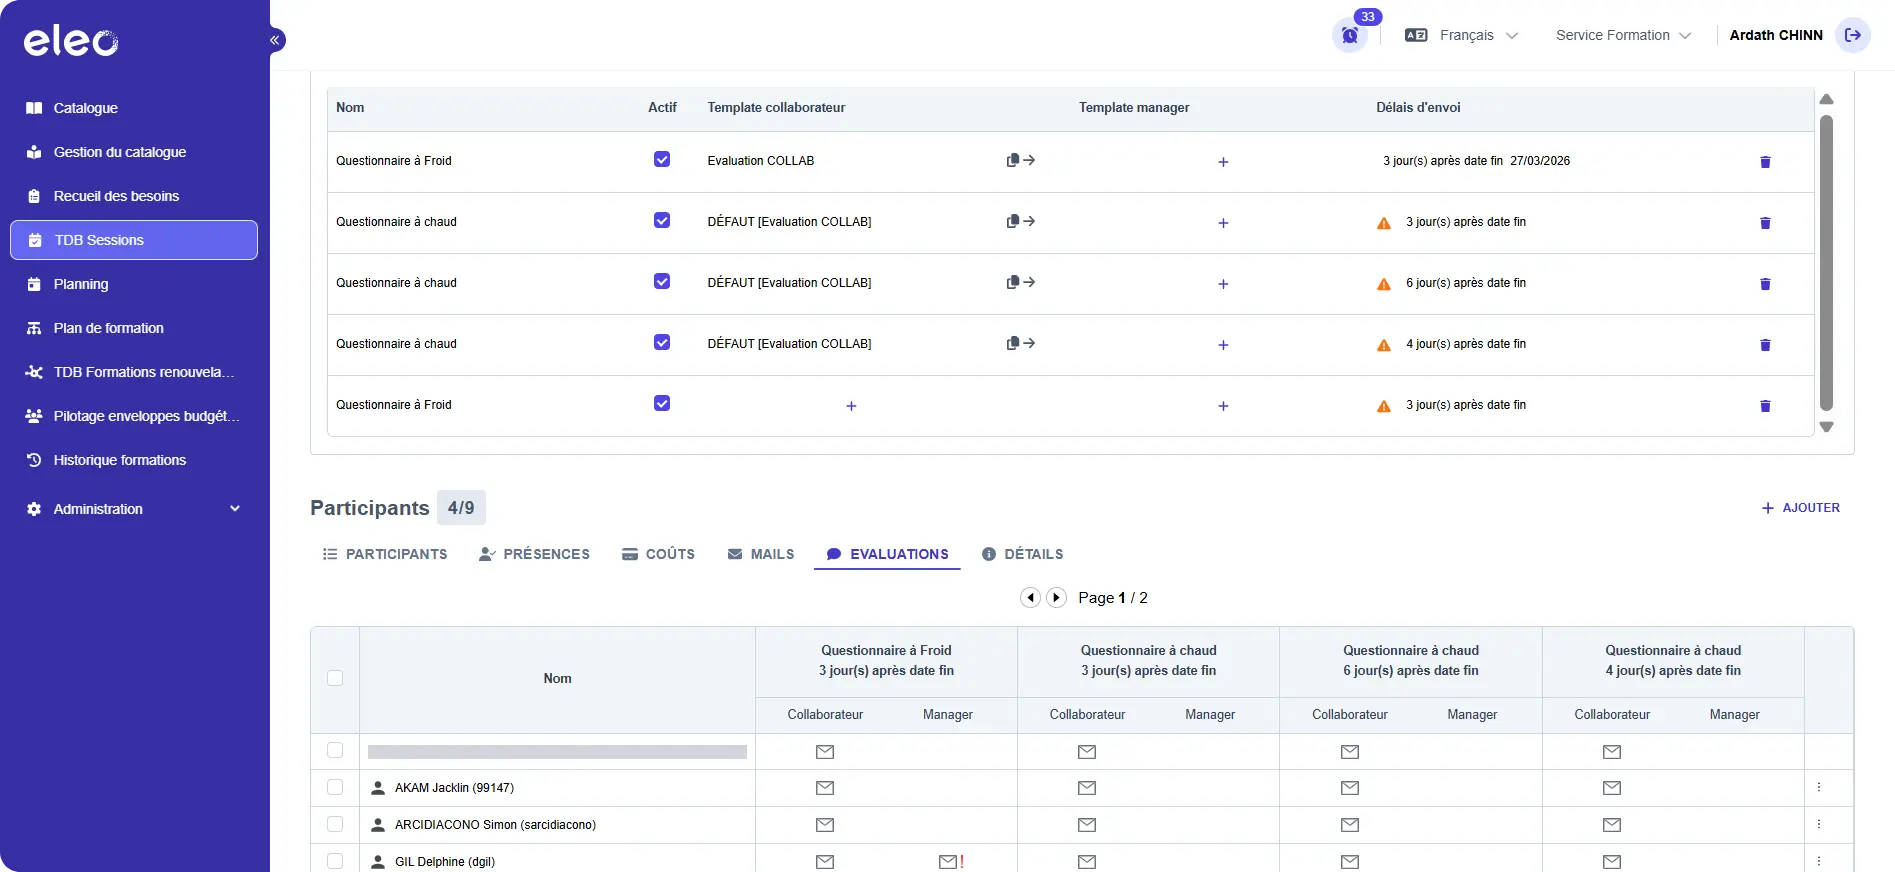Click the questionnaire table scrollbar down arrow
This screenshot has height=872, width=1895.
tap(1826, 427)
